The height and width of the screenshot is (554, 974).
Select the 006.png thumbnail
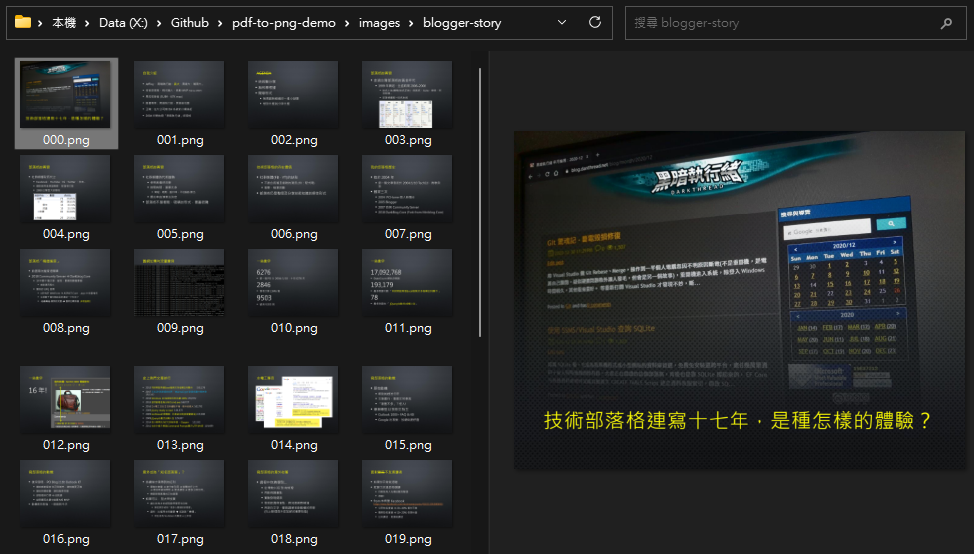293,189
